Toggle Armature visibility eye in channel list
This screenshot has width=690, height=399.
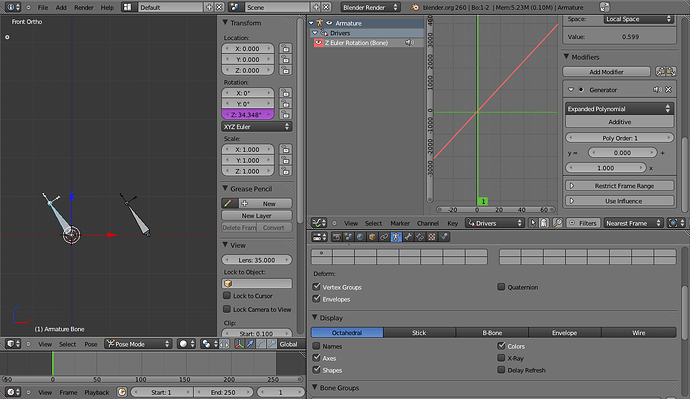coord(329,23)
